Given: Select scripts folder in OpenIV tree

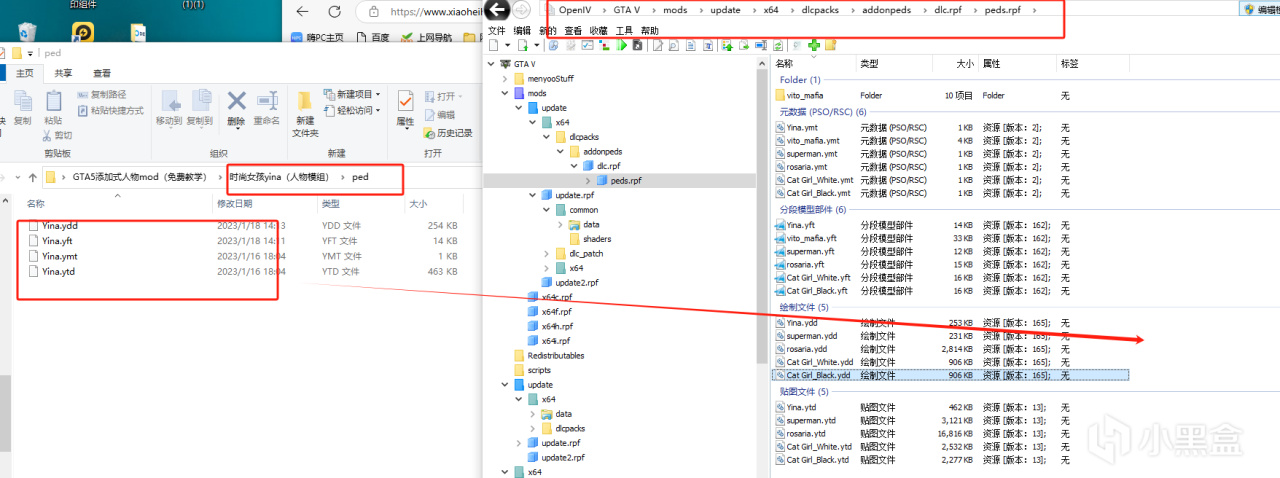Looking at the screenshot, I should click(533, 370).
